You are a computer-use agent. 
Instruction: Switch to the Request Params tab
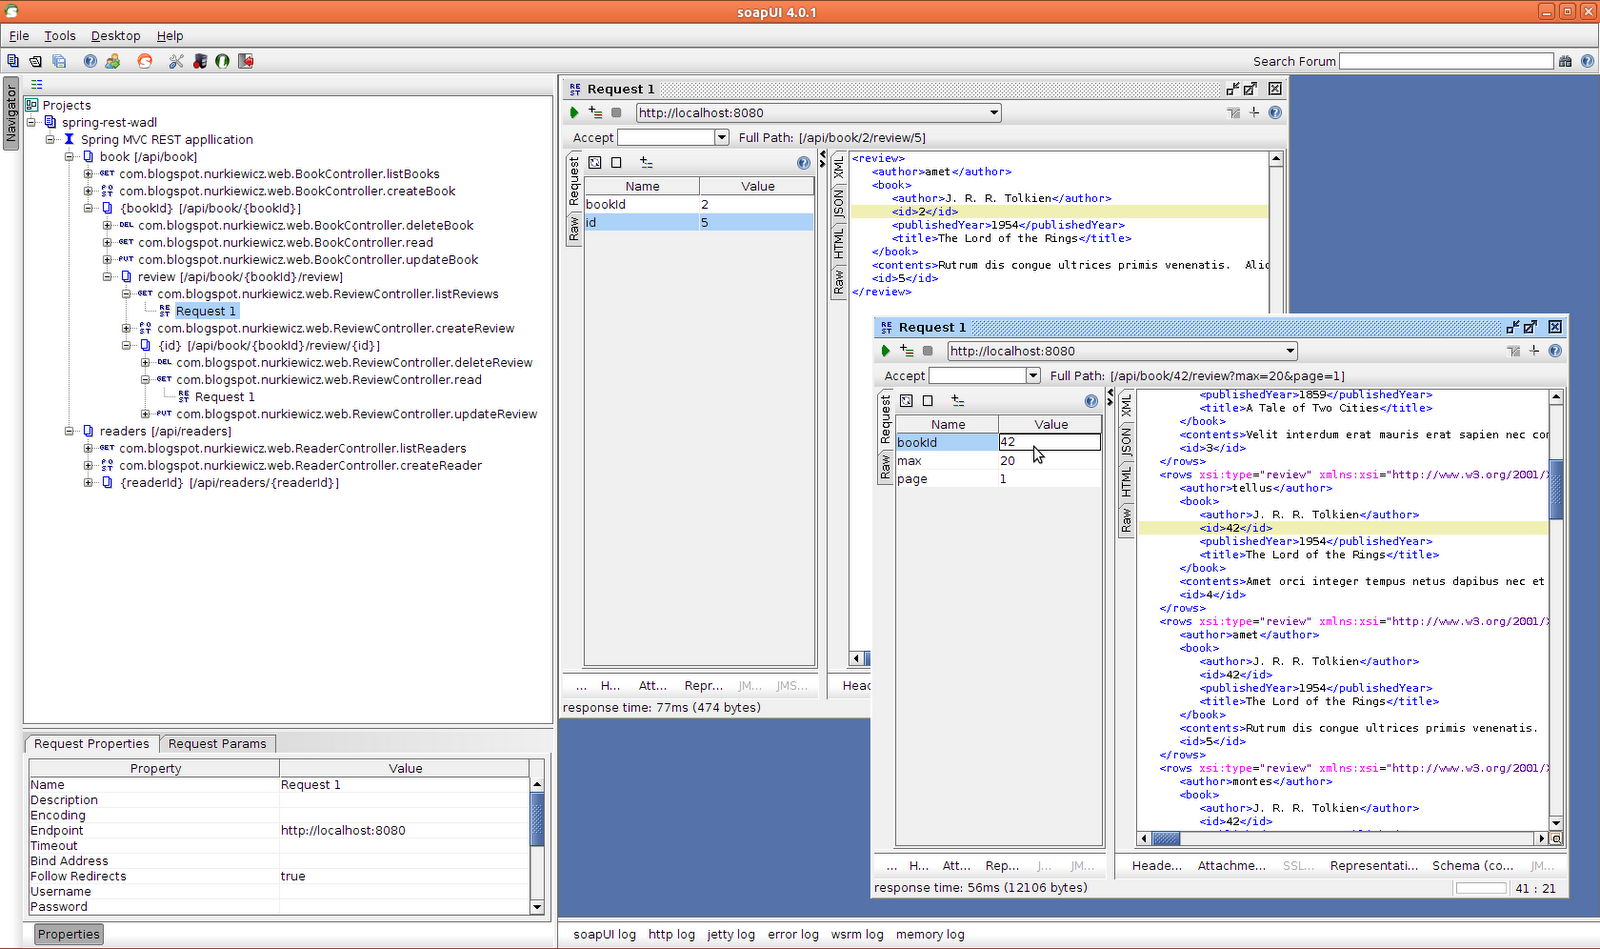coord(217,743)
